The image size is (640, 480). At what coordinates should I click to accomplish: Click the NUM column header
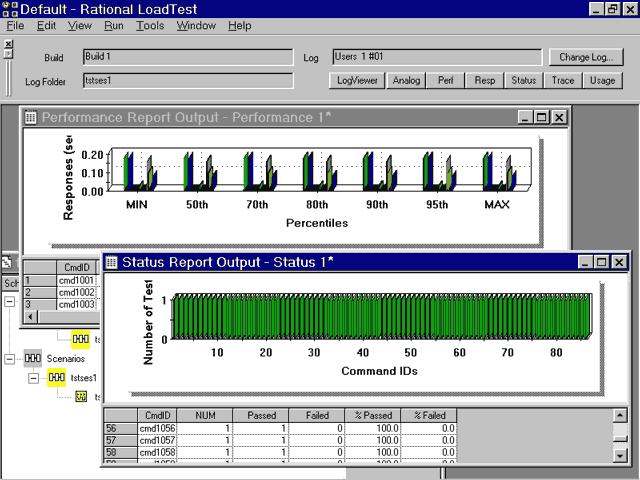point(205,416)
